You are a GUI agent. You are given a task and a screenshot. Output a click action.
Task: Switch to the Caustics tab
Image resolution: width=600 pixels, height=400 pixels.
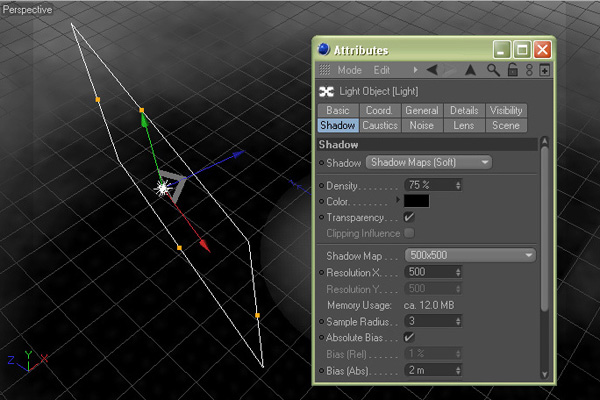click(380, 126)
